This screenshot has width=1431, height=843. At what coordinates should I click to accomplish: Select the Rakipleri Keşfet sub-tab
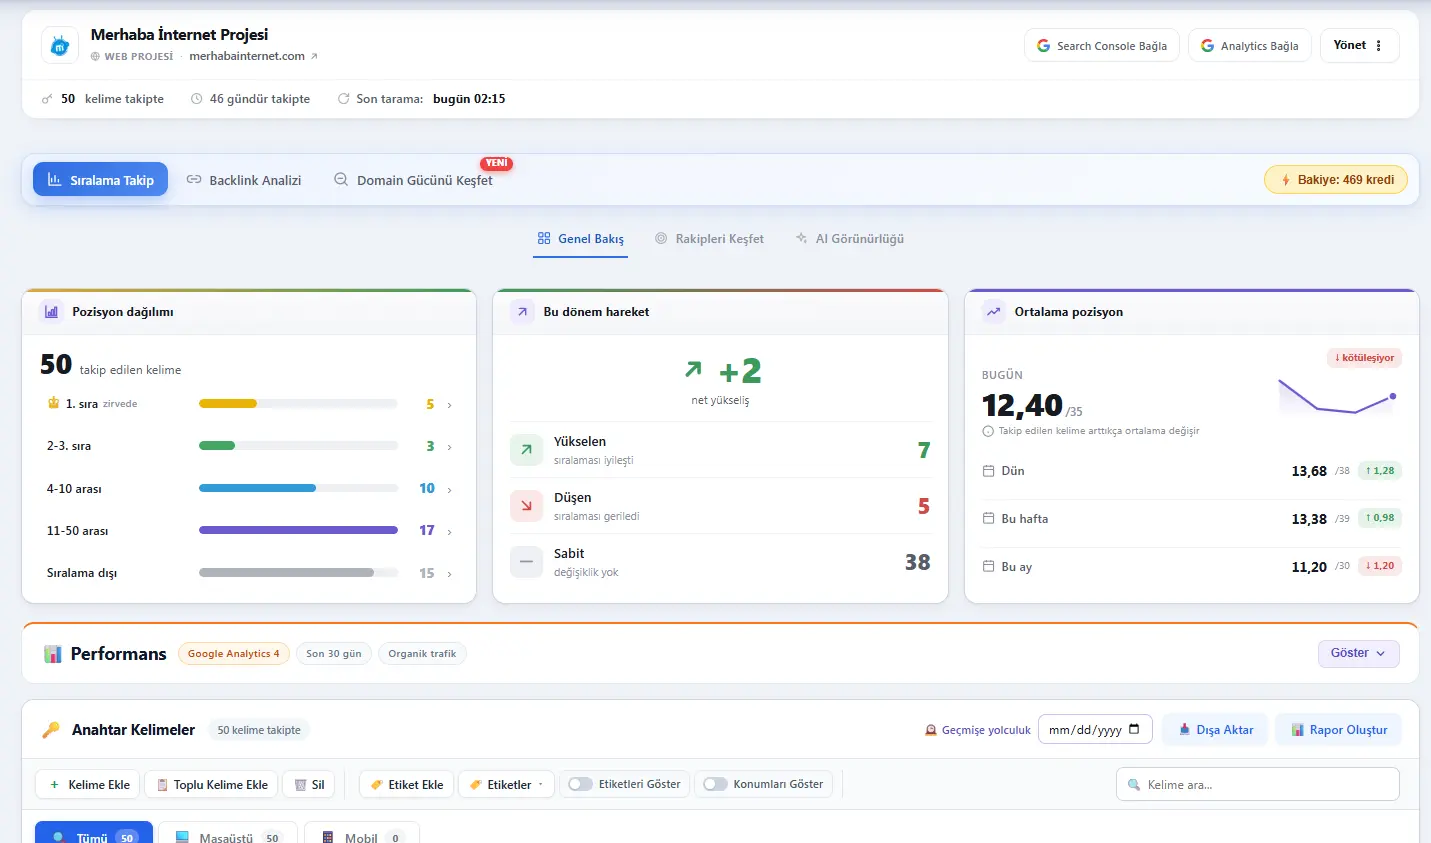(709, 239)
